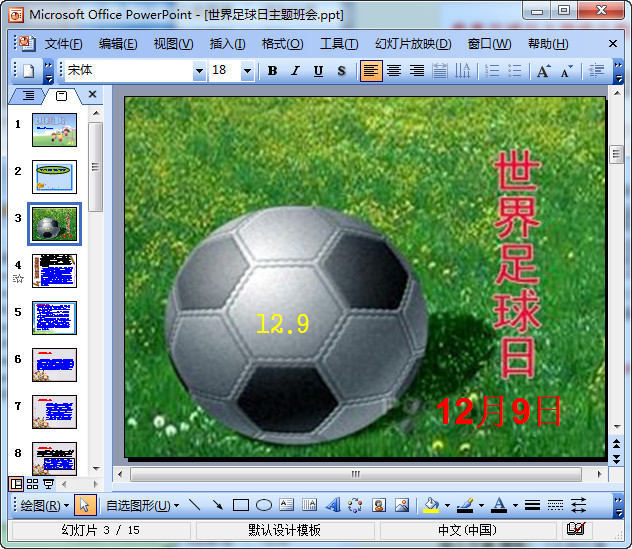Screen dimensions: 632x549
Task: Insert Diagram or Organization Chart
Action: point(355,505)
